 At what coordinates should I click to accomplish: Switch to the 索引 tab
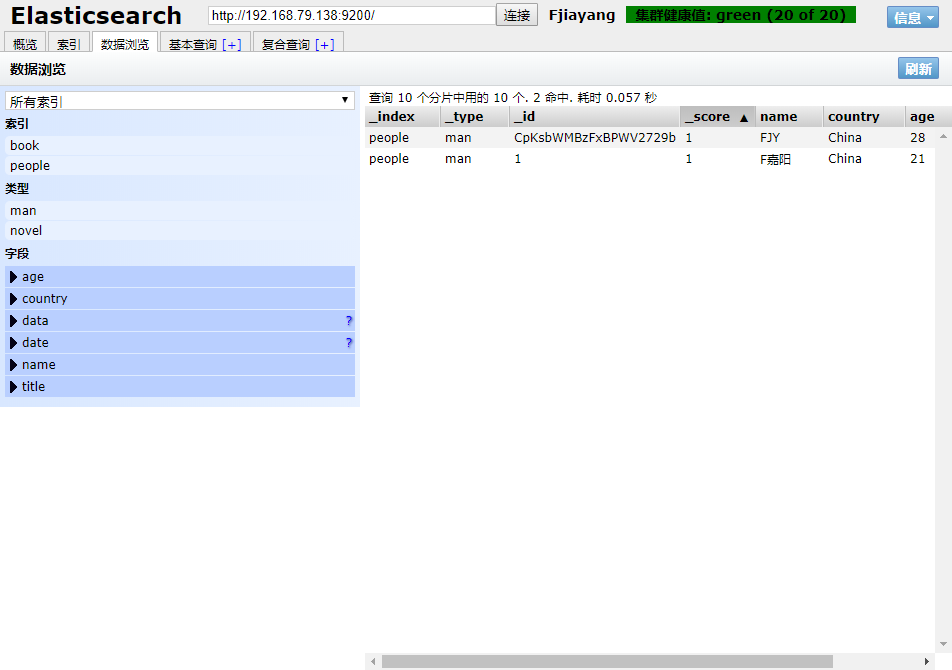pos(68,45)
